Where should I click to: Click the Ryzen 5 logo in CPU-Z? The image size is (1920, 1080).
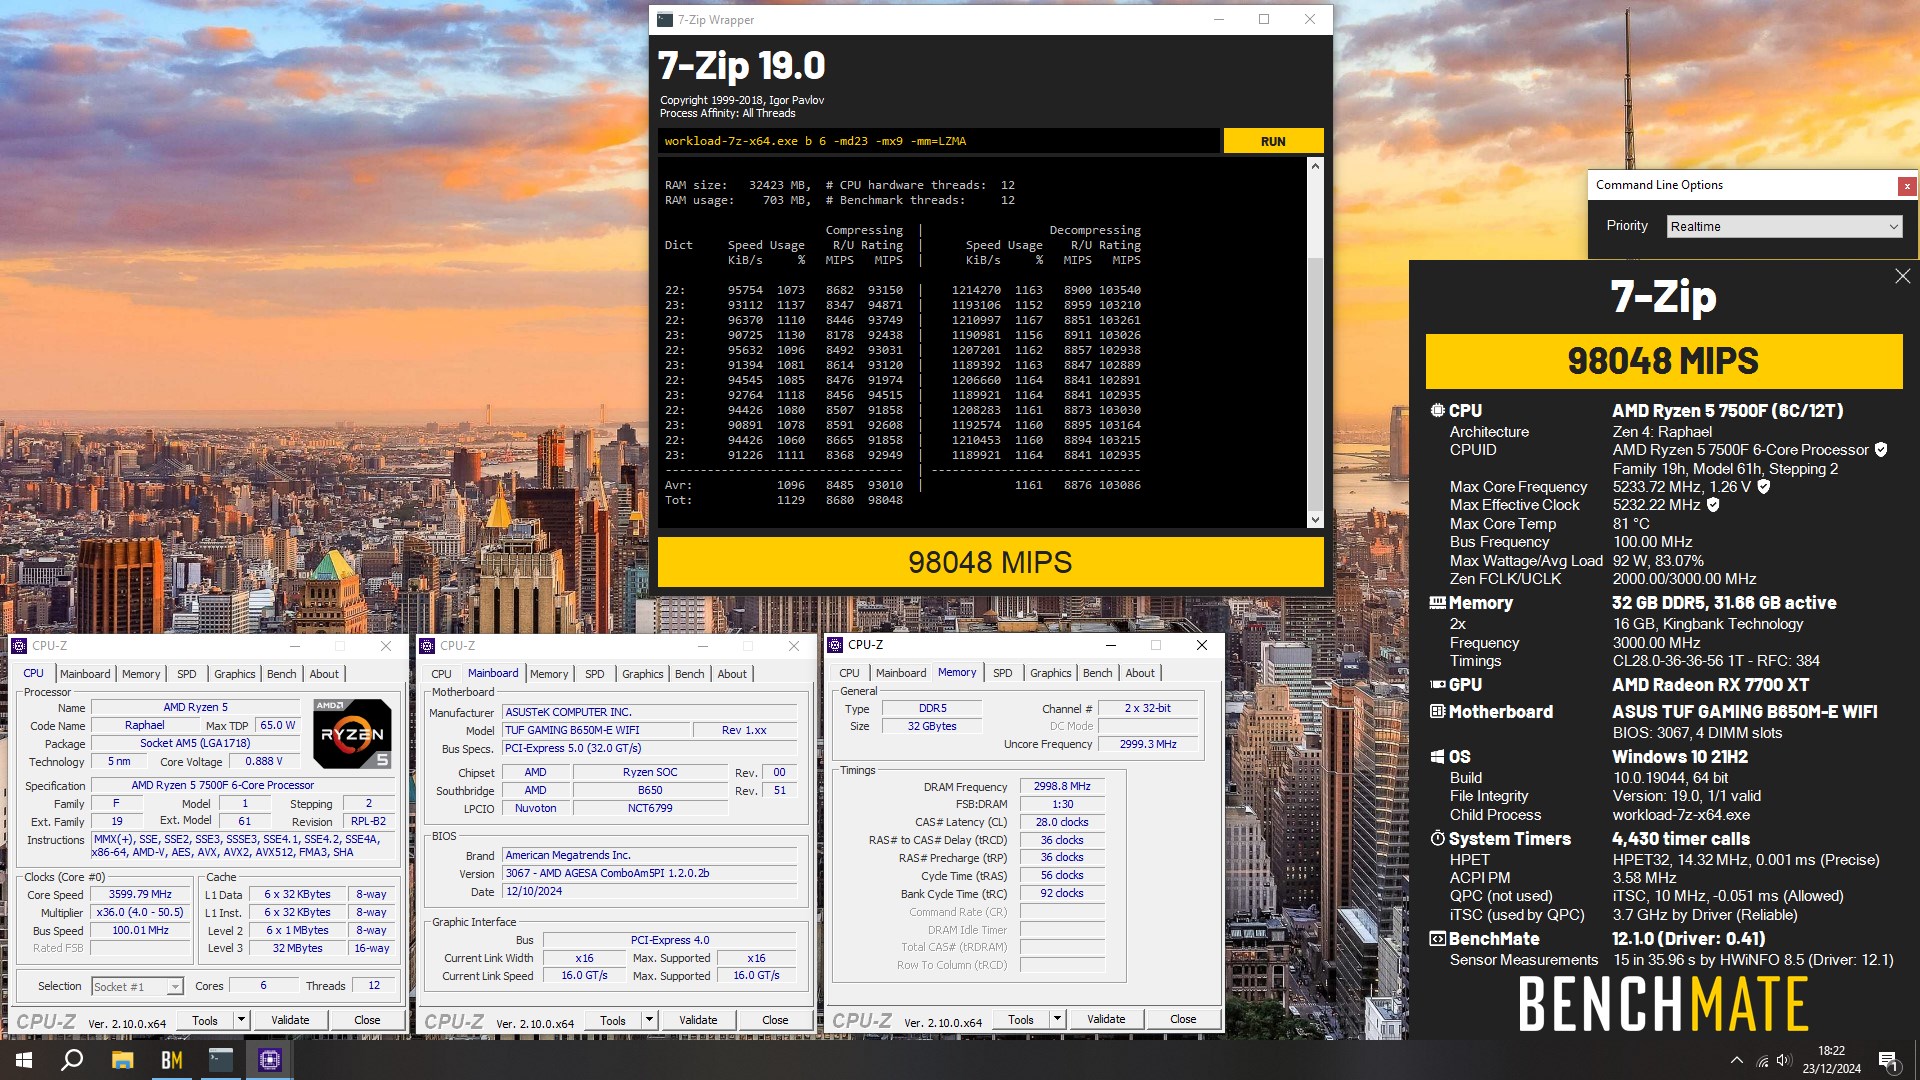tap(352, 733)
